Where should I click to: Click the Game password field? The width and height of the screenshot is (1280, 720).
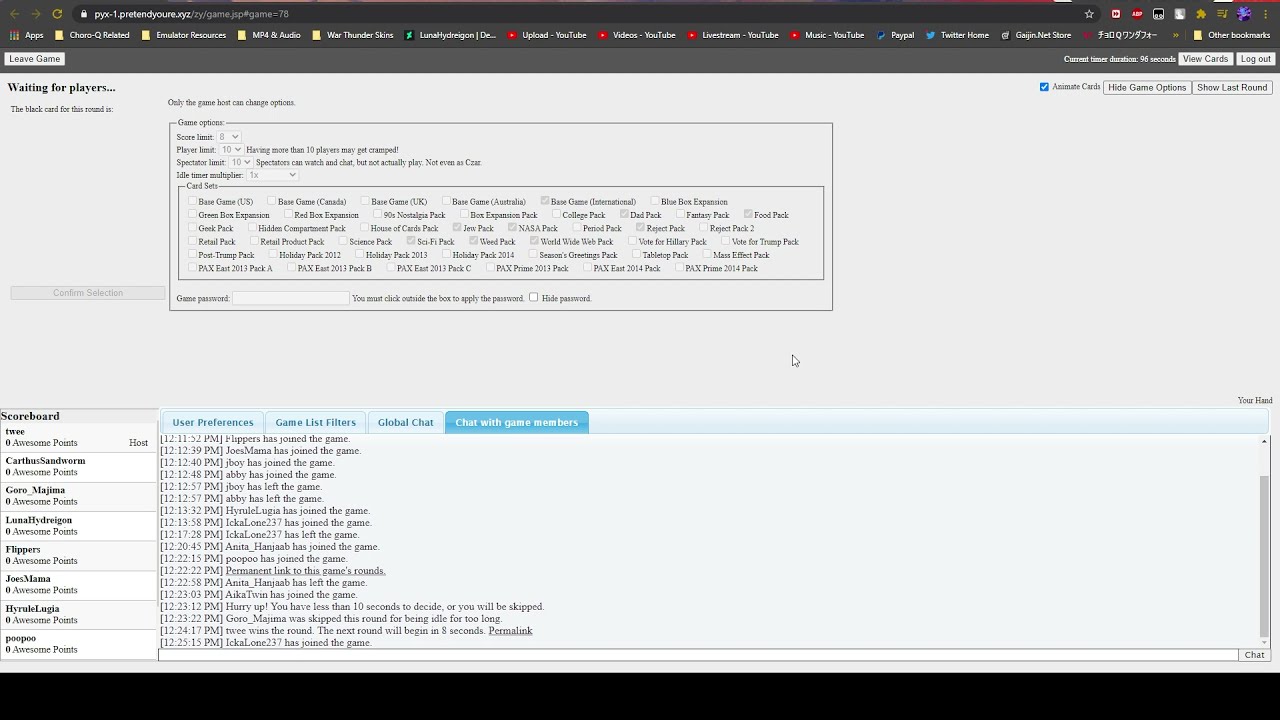[291, 298]
